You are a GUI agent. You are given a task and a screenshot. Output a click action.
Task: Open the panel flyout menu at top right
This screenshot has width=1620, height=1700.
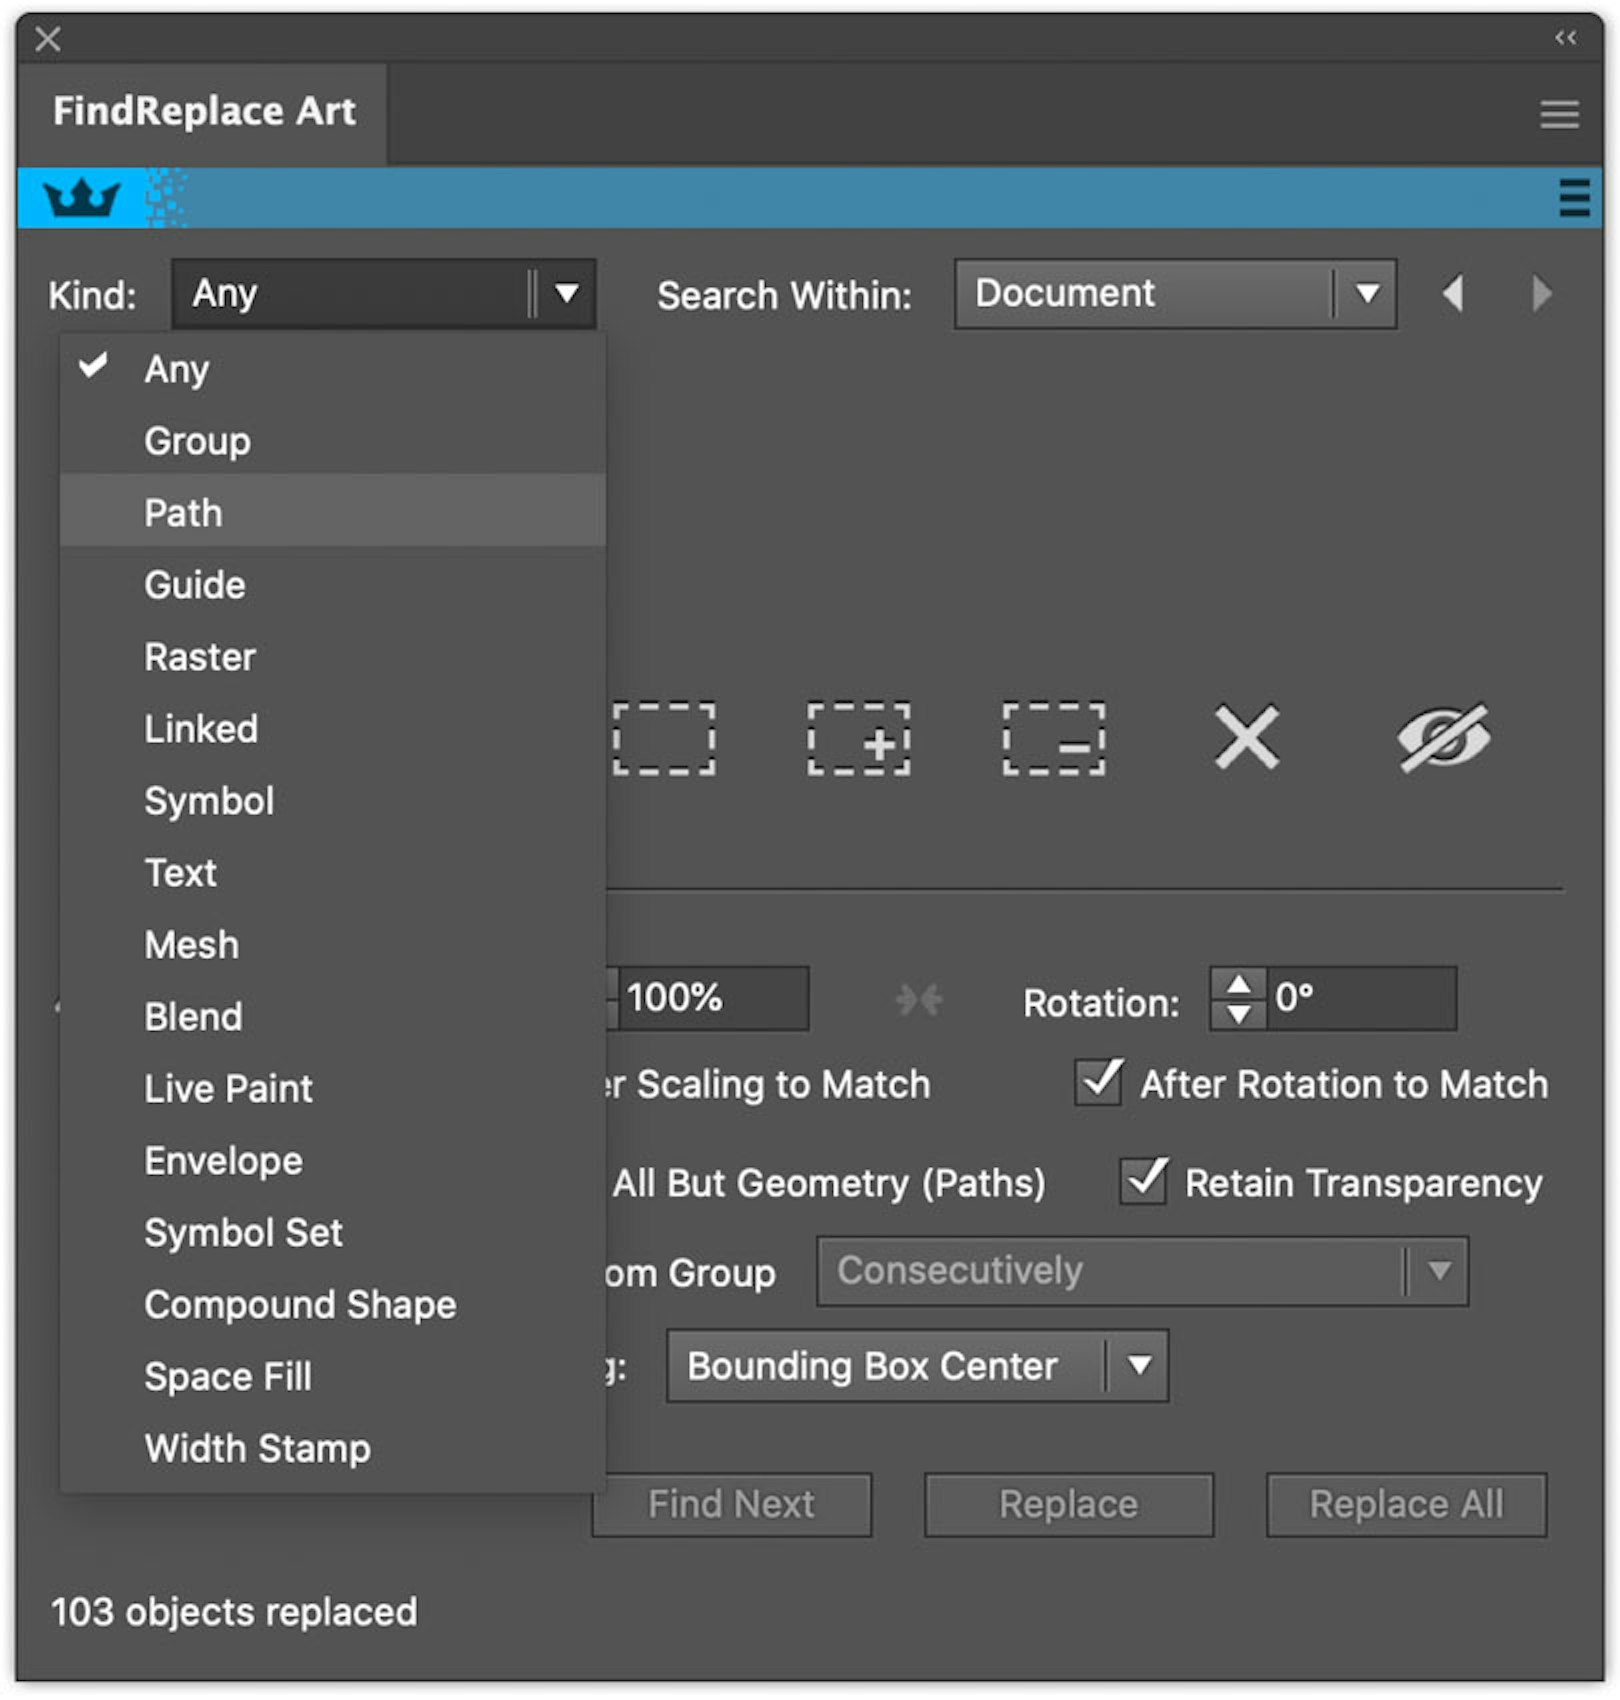(1557, 115)
